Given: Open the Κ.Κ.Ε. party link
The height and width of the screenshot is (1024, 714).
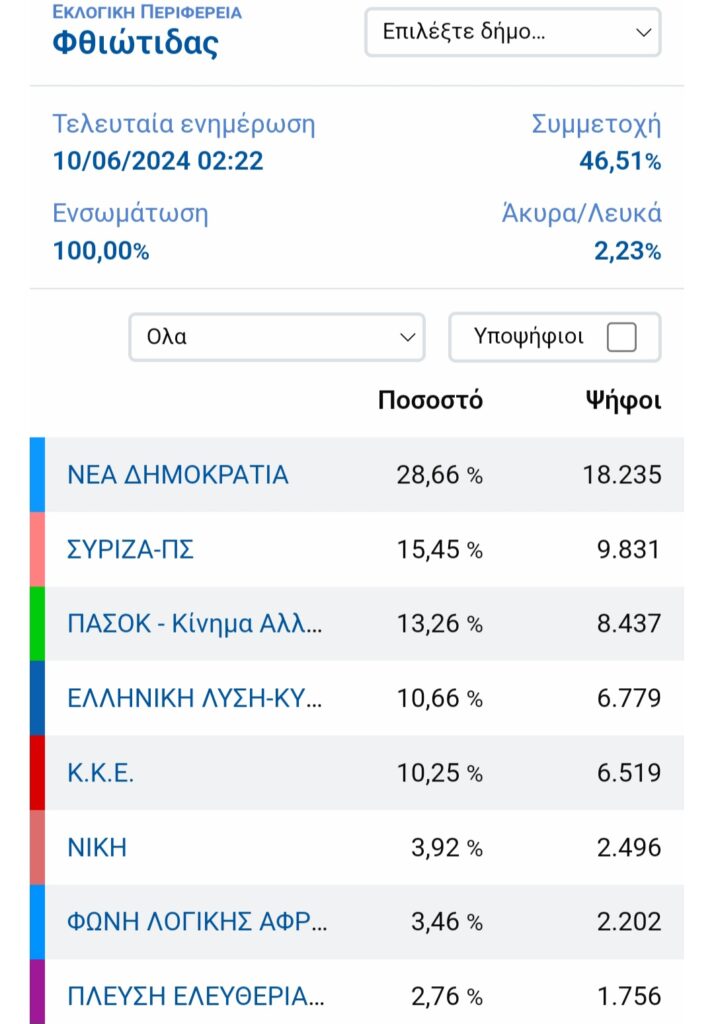Looking at the screenshot, I should [101, 773].
